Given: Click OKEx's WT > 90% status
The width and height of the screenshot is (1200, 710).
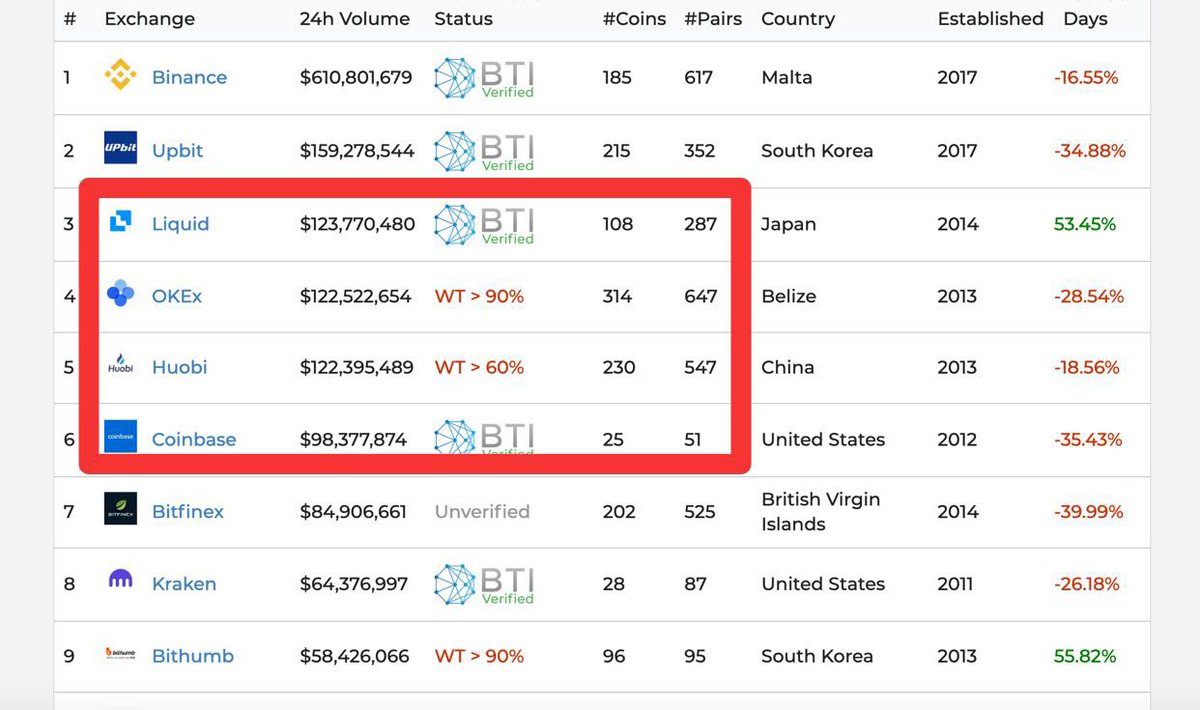Looking at the screenshot, I should [479, 296].
